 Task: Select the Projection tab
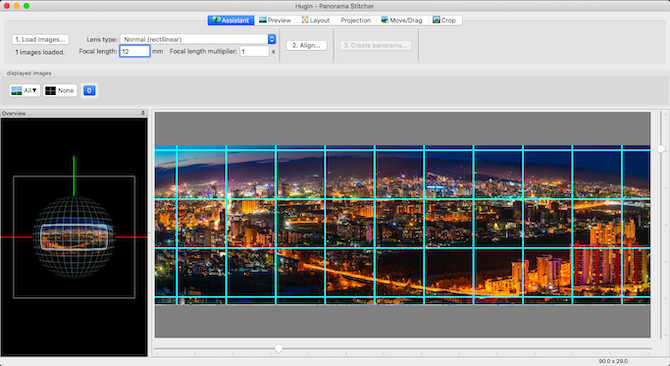(356, 20)
